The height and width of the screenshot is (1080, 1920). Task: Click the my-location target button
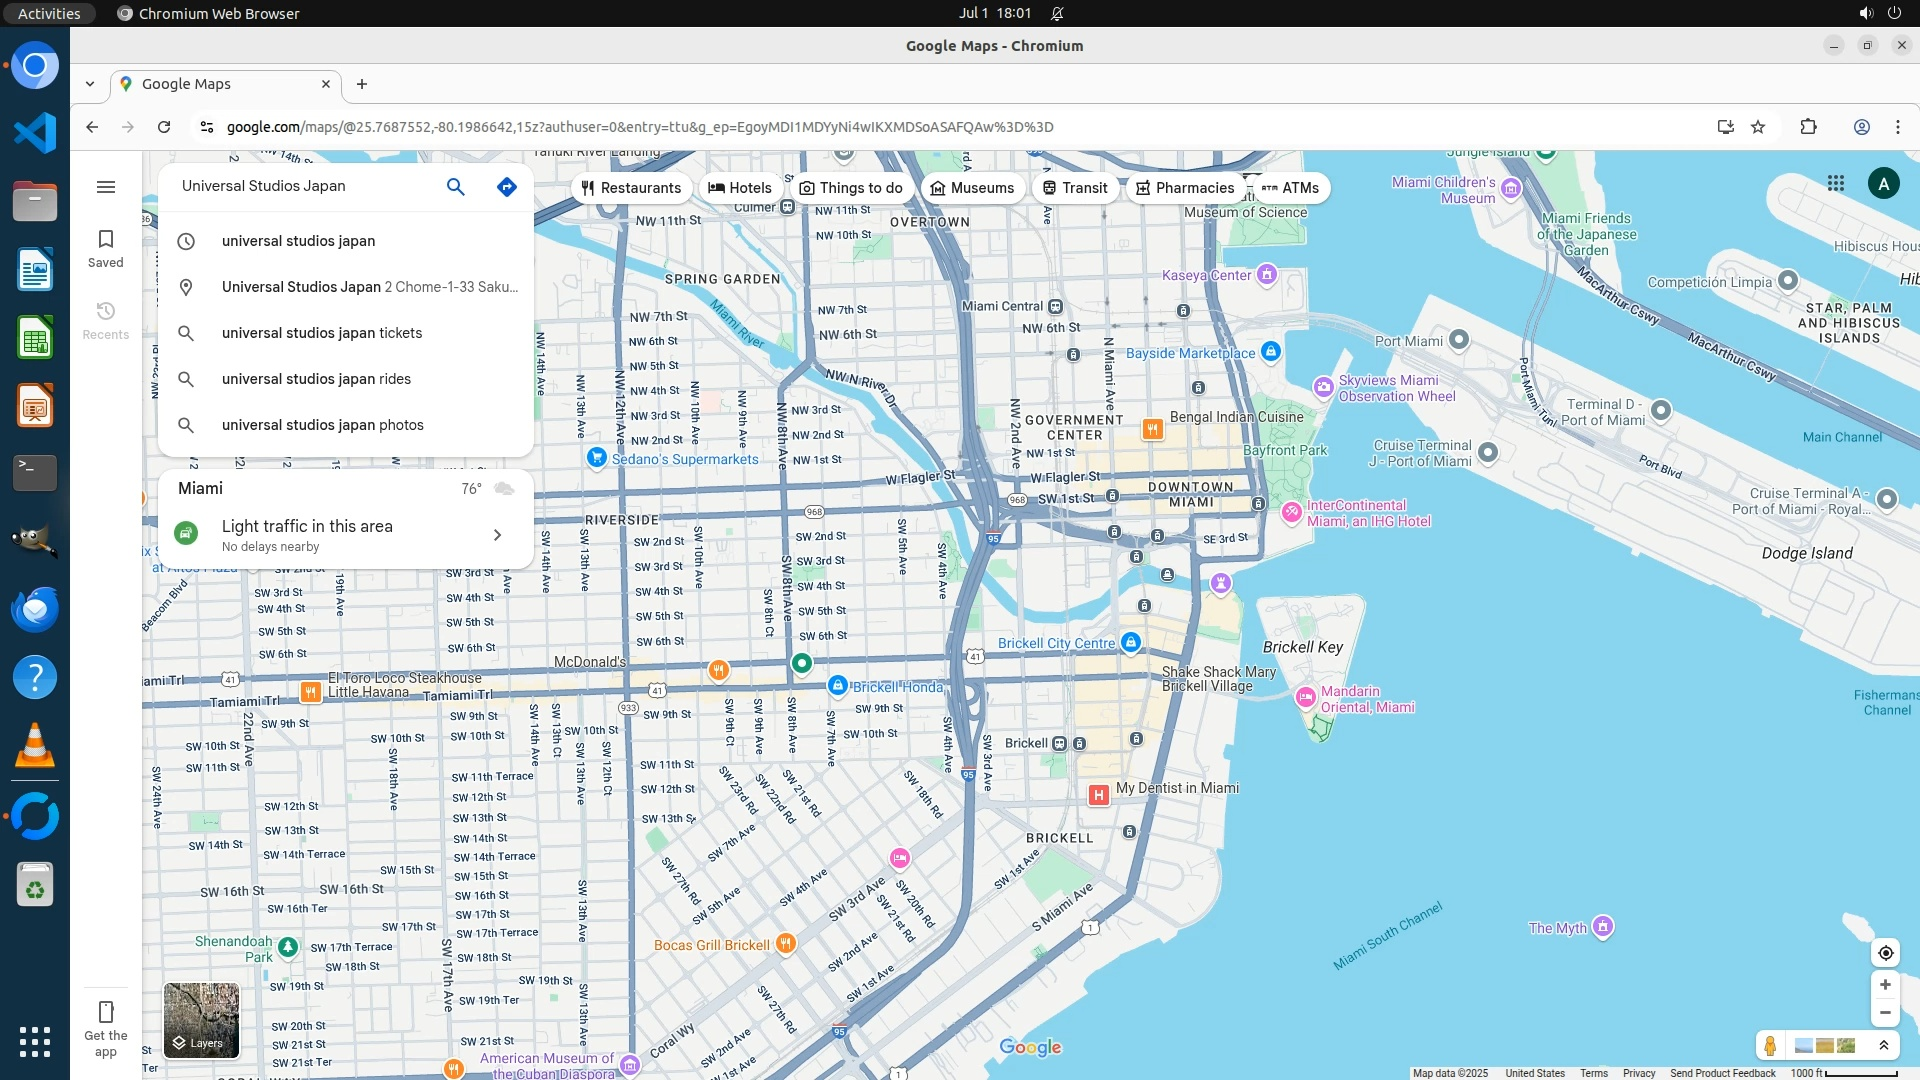coord(1885,953)
